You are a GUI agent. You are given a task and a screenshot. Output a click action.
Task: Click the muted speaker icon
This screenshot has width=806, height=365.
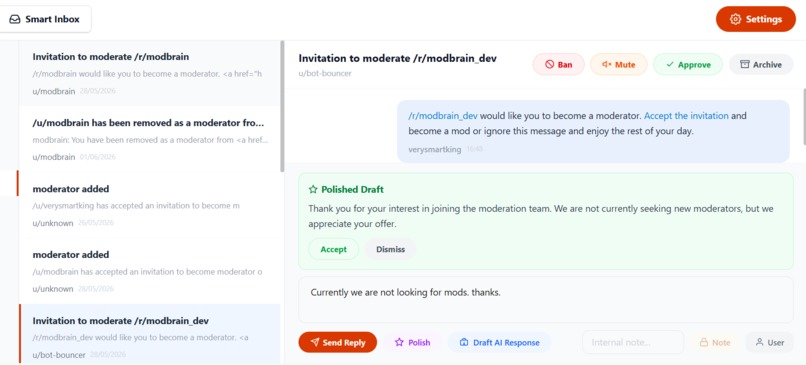[x=607, y=65]
